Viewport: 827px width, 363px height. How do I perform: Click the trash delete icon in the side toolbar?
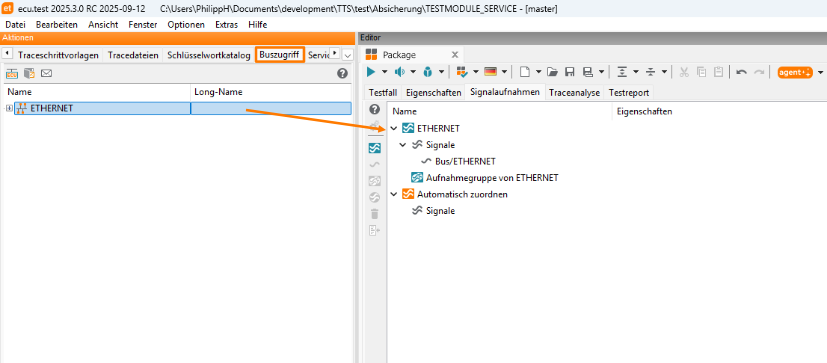coord(374,214)
